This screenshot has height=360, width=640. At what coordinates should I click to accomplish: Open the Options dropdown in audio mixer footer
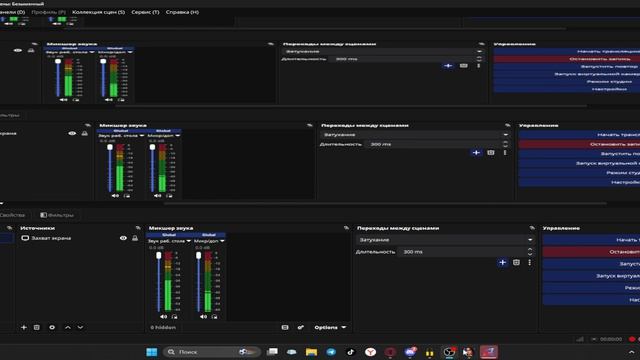point(330,327)
